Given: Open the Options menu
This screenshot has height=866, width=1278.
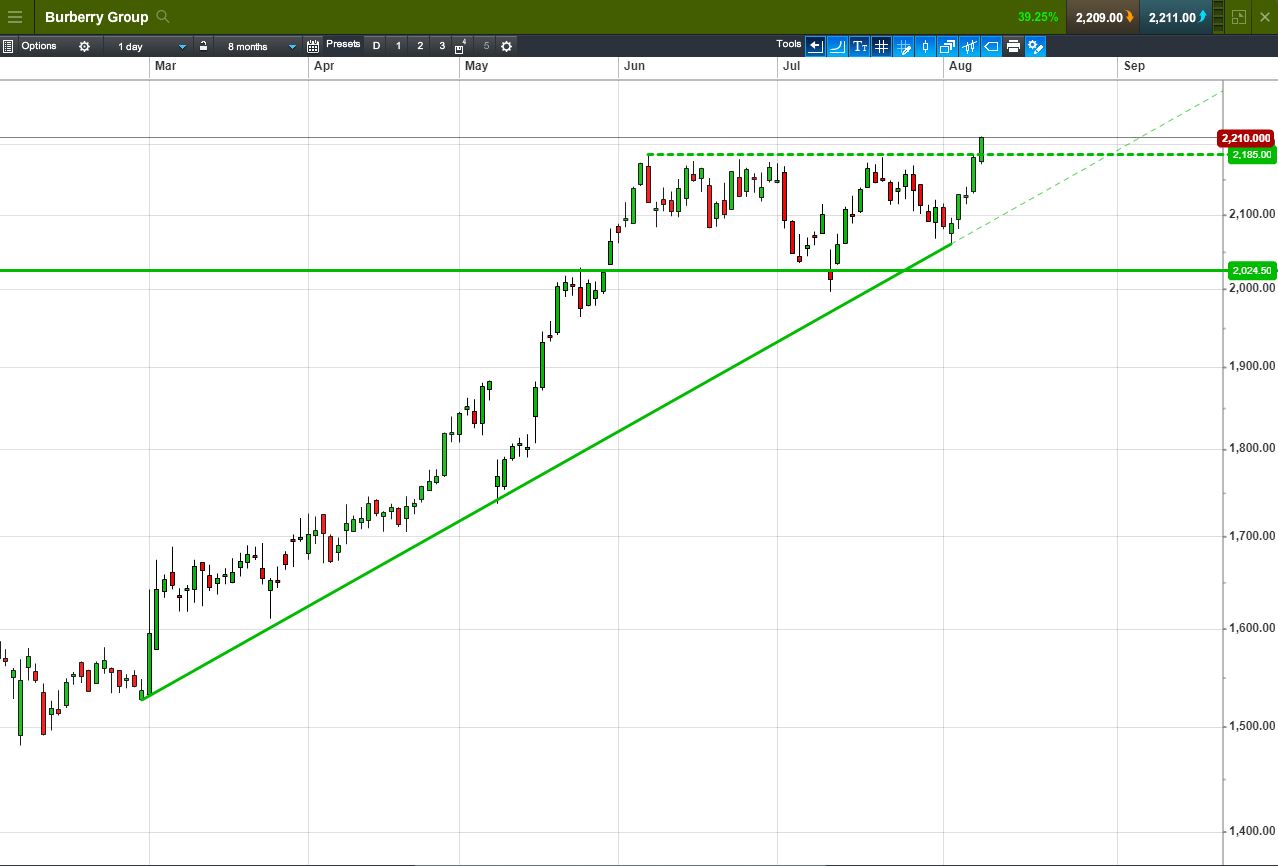Looking at the screenshot, I should pos(38,46).
